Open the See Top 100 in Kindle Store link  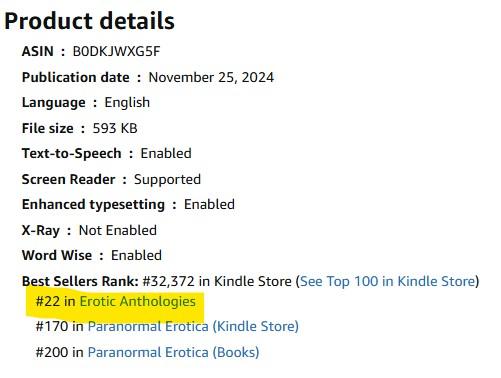click(387, 281)
